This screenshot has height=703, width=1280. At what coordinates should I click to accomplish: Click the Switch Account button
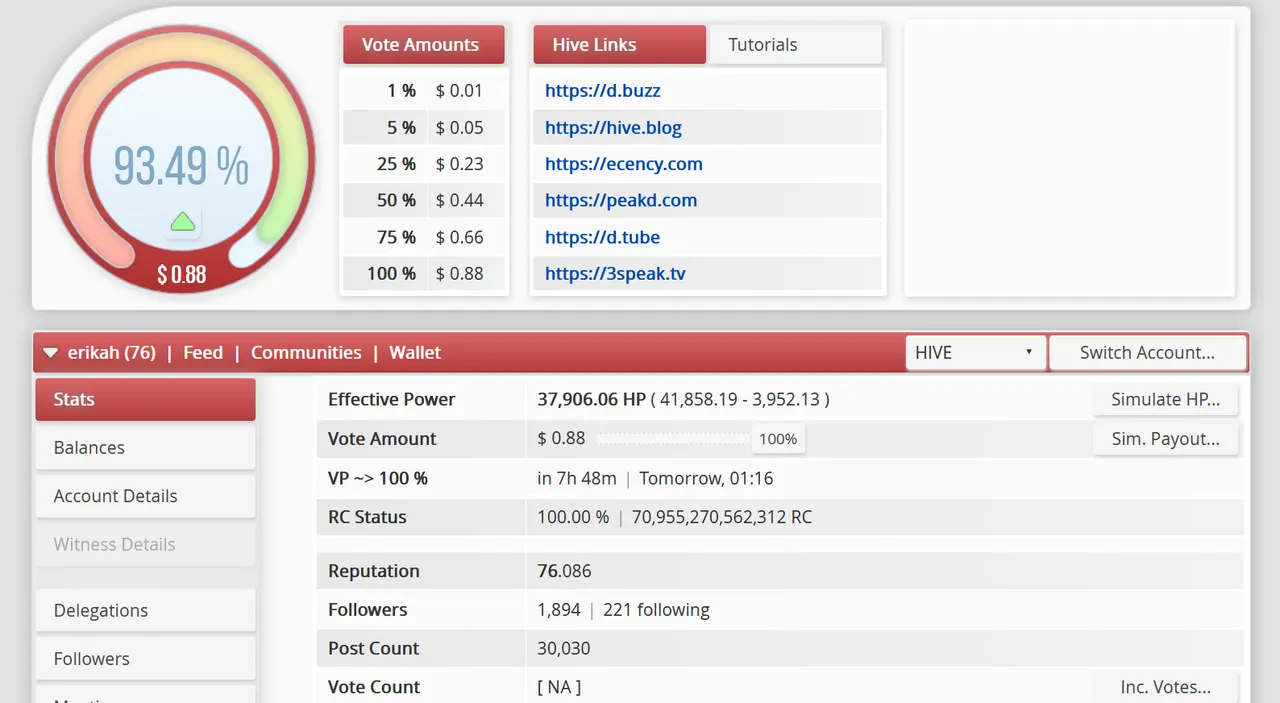click(1147, 353)
